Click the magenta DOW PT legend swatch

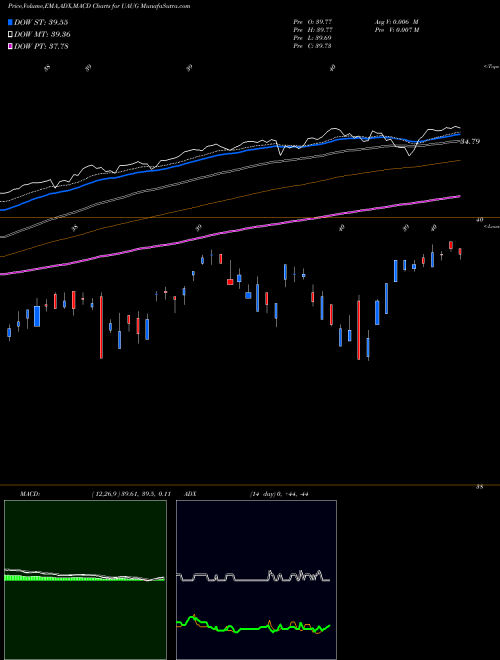(10, 46)
